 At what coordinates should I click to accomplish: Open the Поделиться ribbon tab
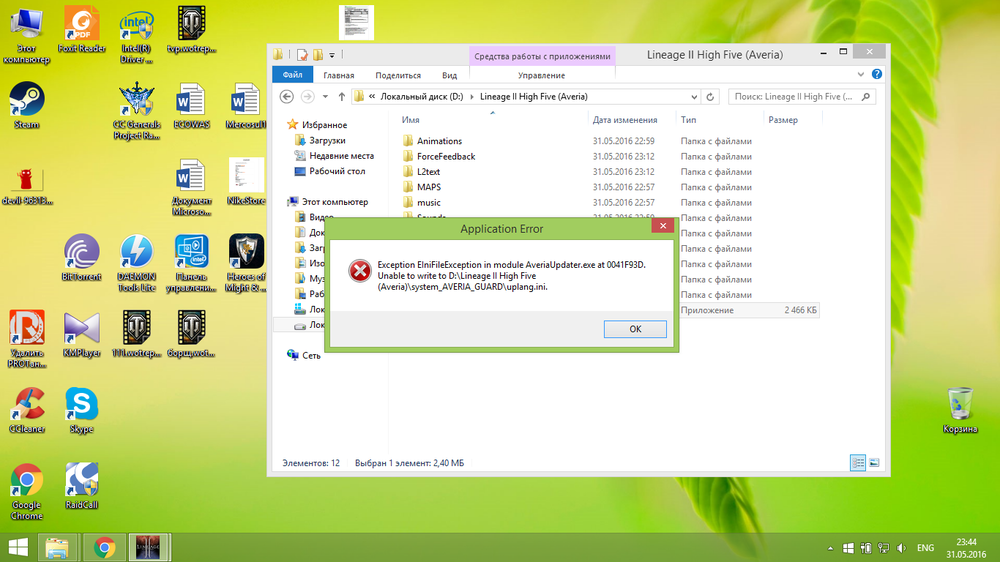pyautogui.click(x=398, y=75)
